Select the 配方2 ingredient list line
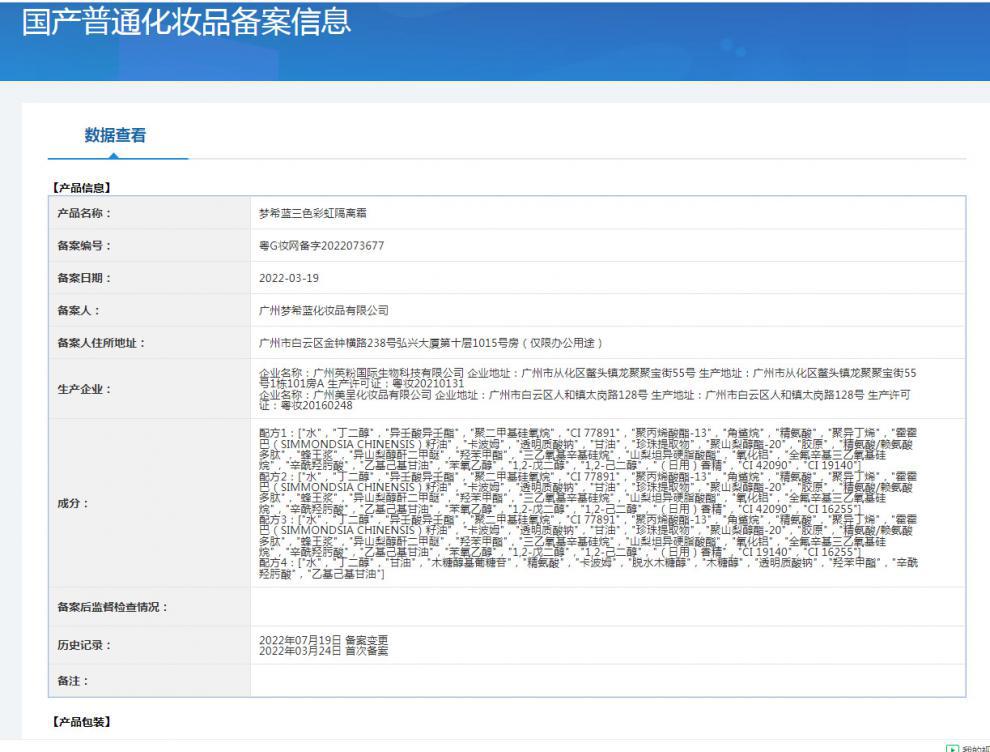990x752 pixels. click(588, 492)
